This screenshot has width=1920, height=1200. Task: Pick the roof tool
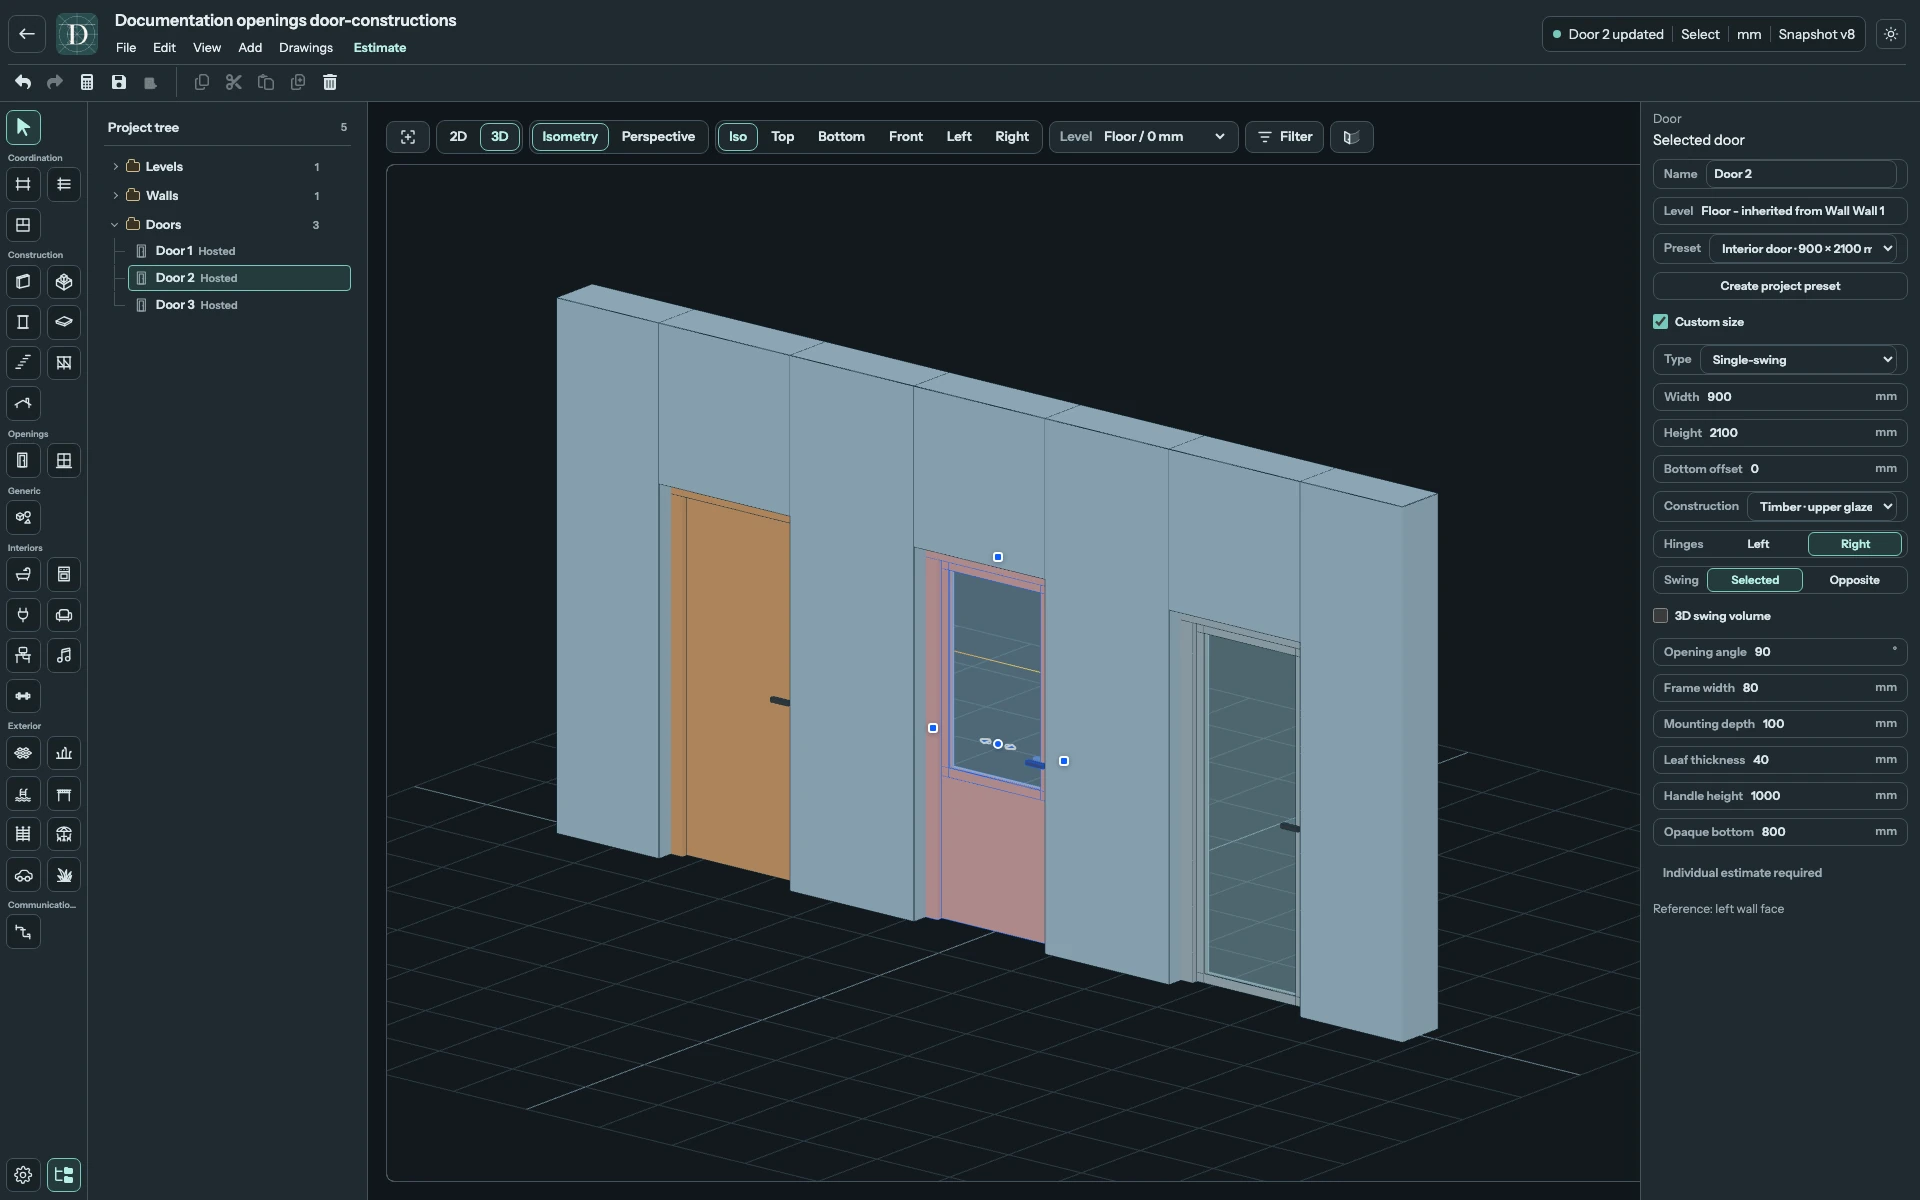click(x=23, y=404)
